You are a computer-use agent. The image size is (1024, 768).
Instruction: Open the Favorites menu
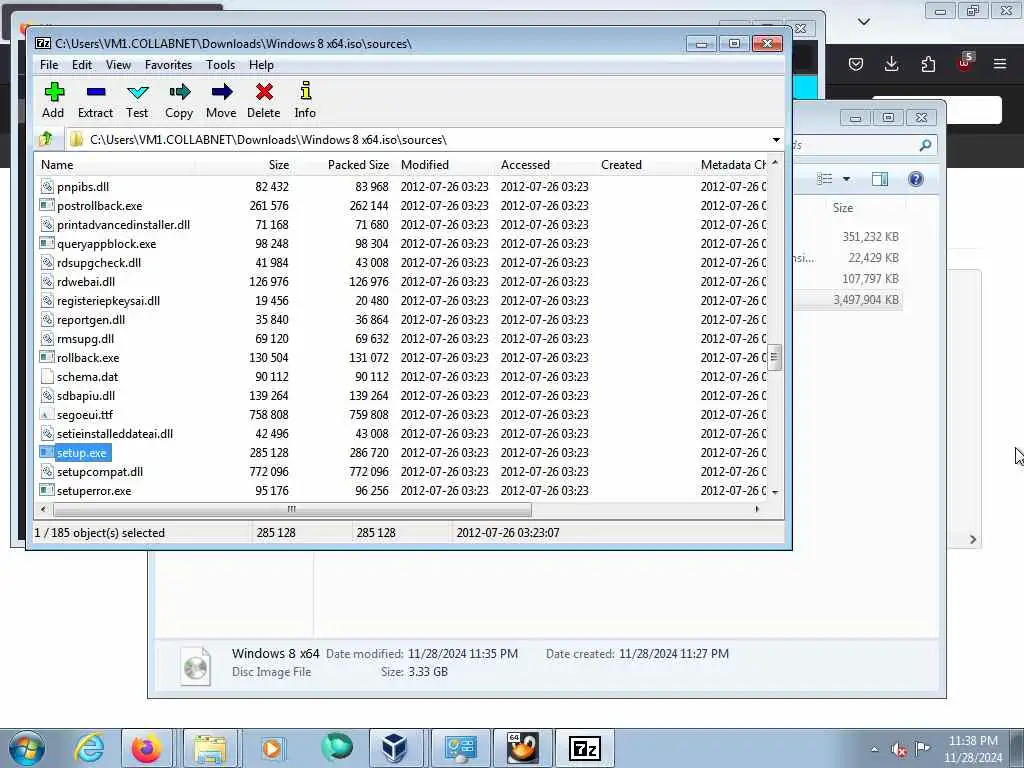168,65
